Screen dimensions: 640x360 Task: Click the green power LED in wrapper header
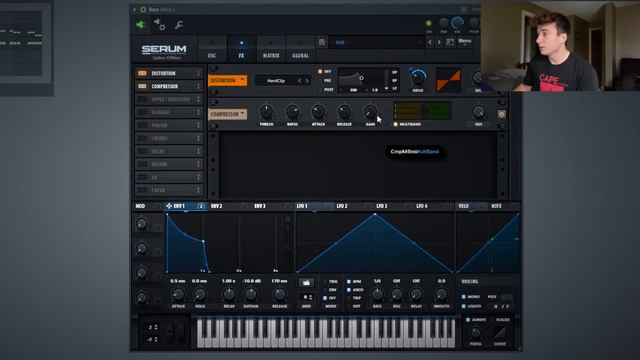coord(429,23)
